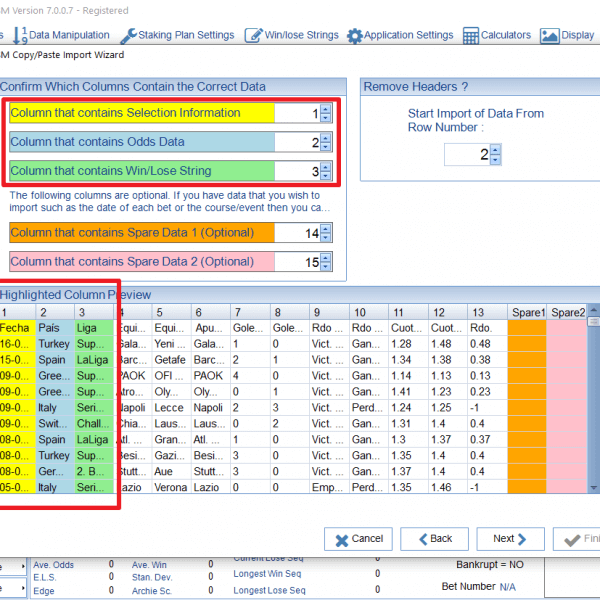Viewport: 600px width, 600px height.
Task: Increase Spare Data 1 column number
Action: (x=326, y=229)
